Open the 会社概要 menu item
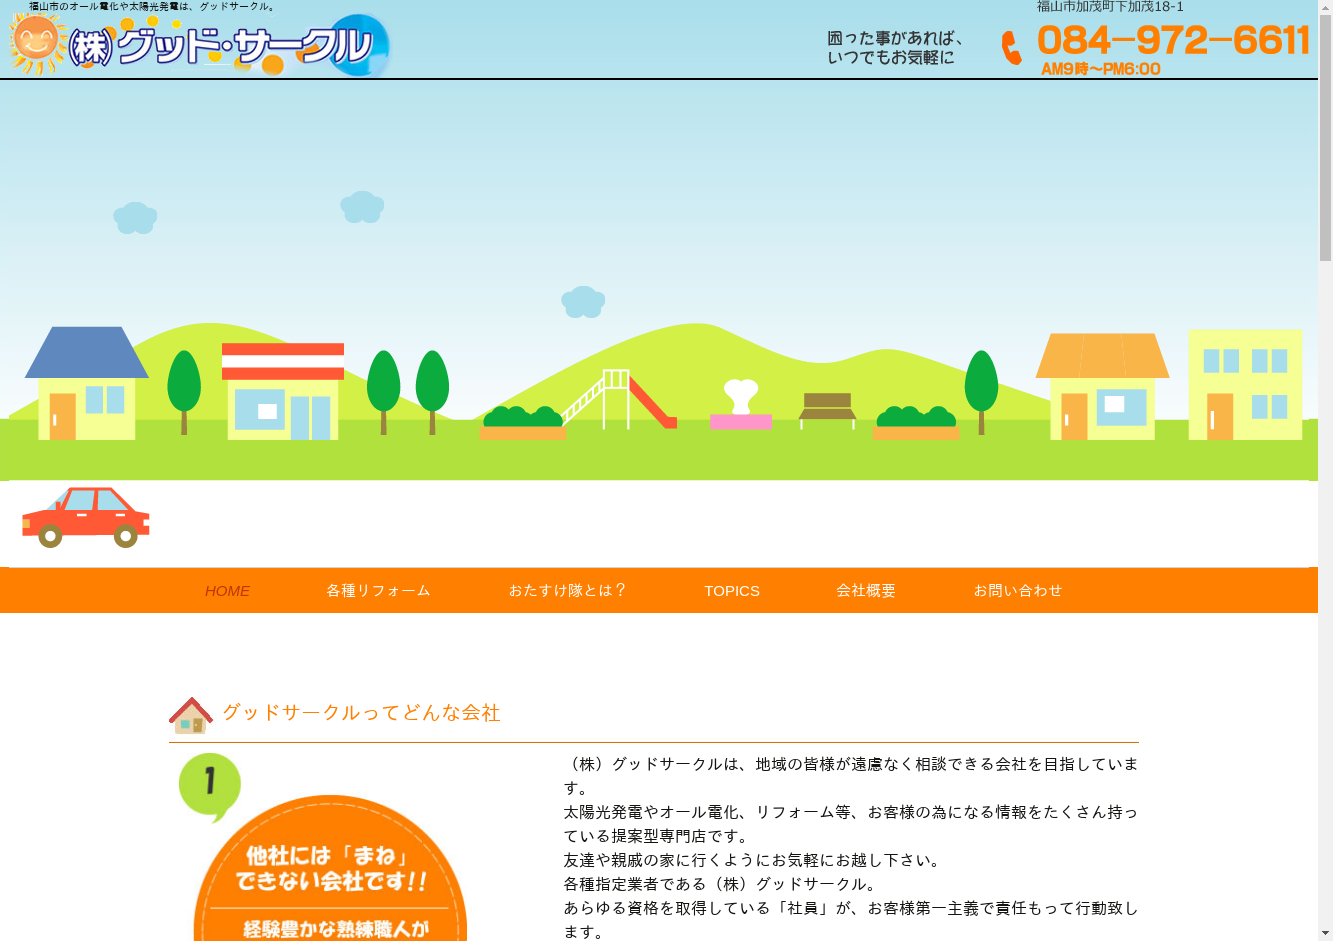Image resolution: width=1333 pixels, height=941 pixels. (866, 591)
